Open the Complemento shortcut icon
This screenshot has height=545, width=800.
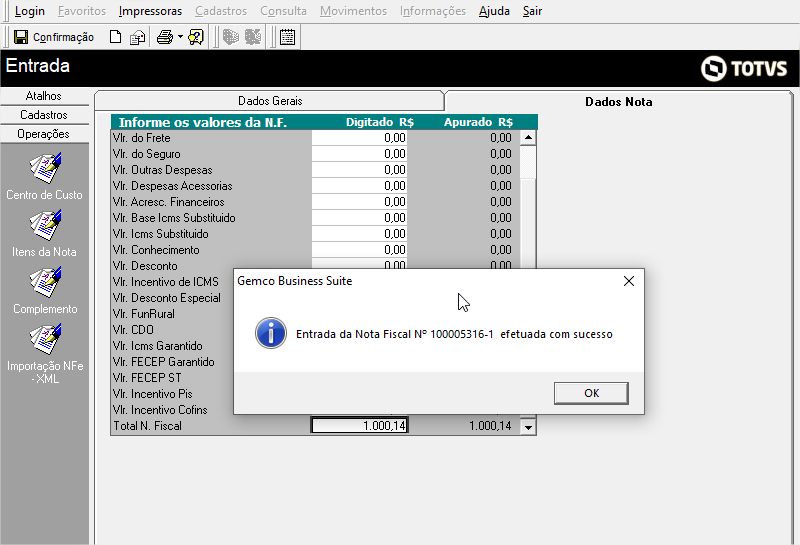coord(45,291)
